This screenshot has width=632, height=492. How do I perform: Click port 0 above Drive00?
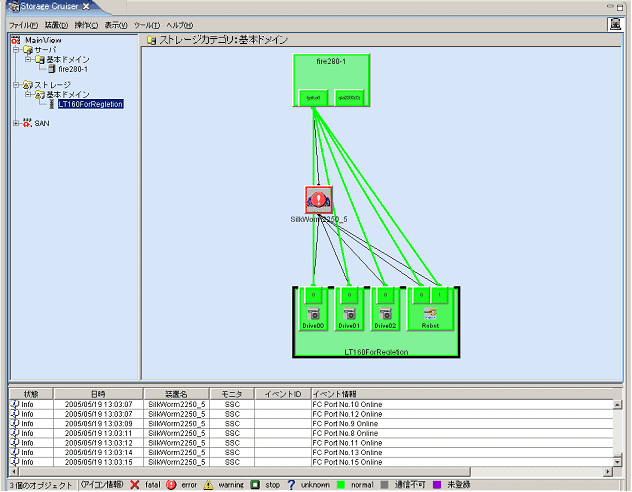pyautogui.click(x=313, y=295)
